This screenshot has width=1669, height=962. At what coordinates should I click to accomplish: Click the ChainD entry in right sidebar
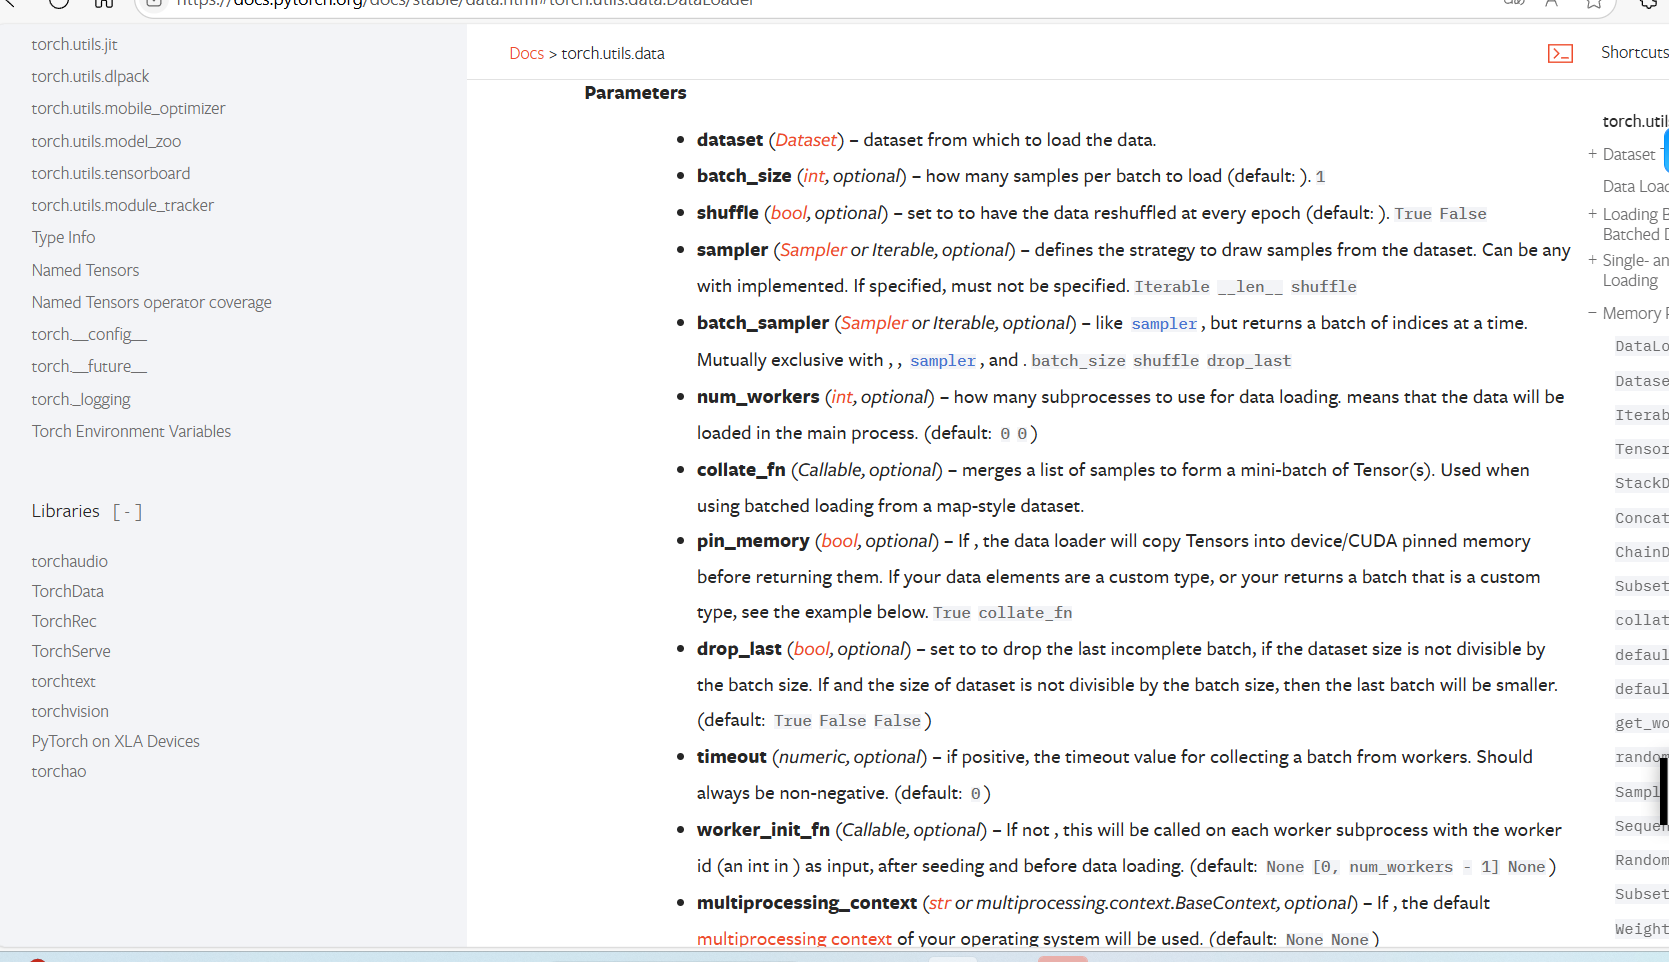coord(1641,553)
